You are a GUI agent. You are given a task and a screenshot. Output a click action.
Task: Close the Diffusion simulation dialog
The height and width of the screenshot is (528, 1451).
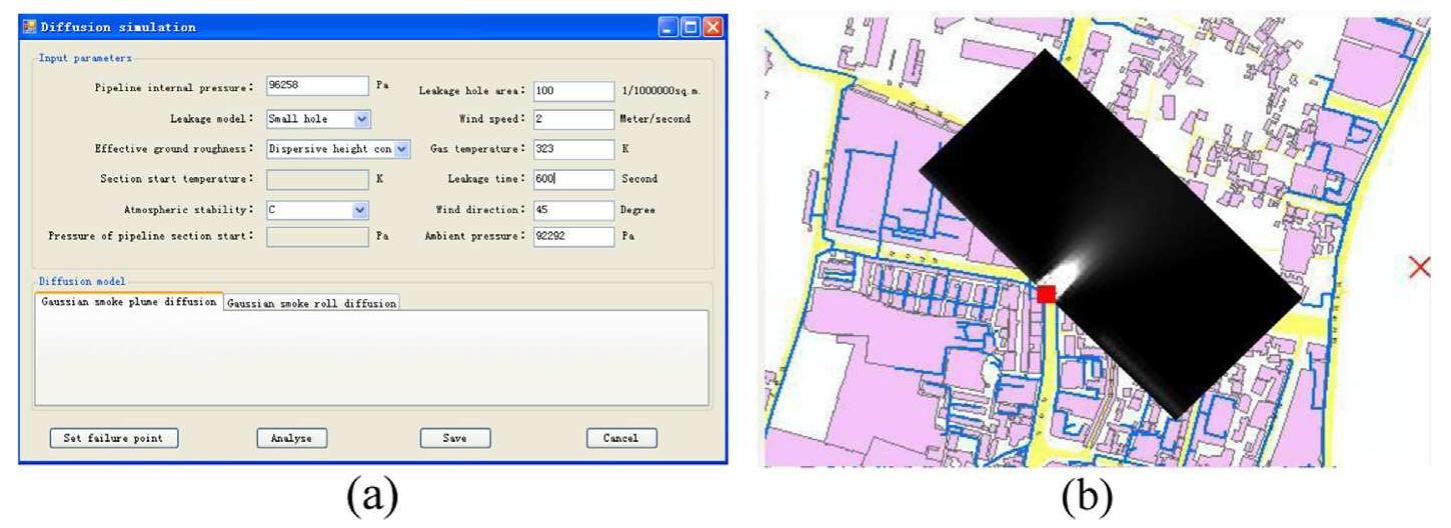(711, 27)
